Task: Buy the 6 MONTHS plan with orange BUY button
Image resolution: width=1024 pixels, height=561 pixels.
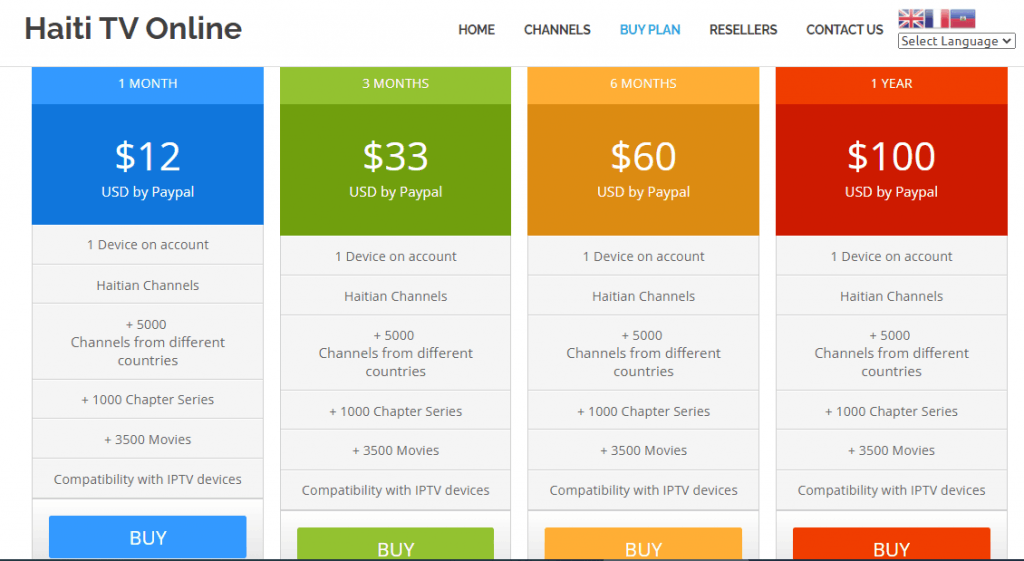Action: point(643,545)
